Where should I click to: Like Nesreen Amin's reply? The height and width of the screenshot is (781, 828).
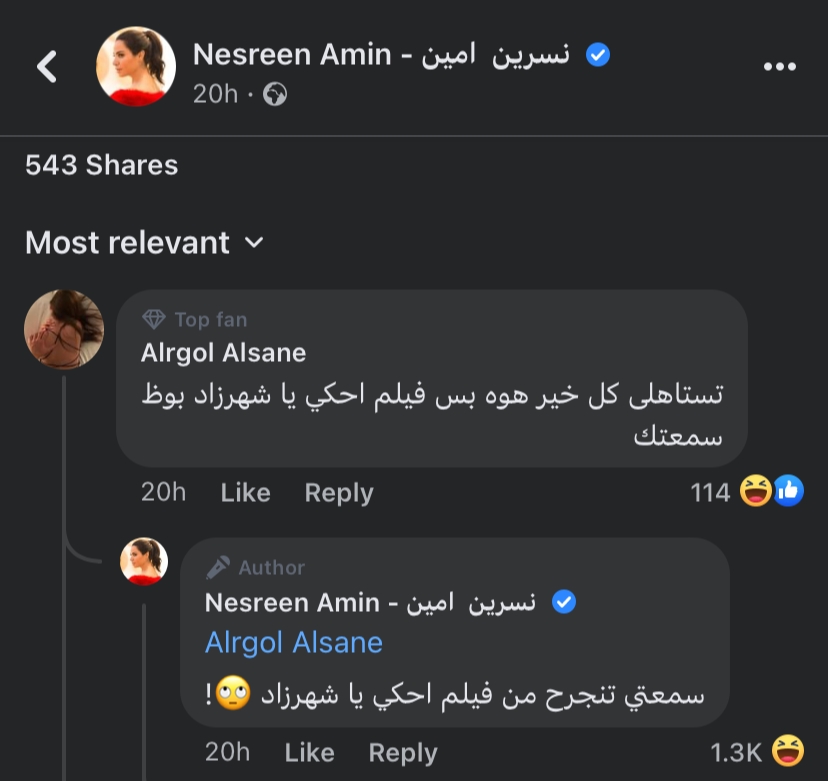pyautogui.click(x=309, y=752)
